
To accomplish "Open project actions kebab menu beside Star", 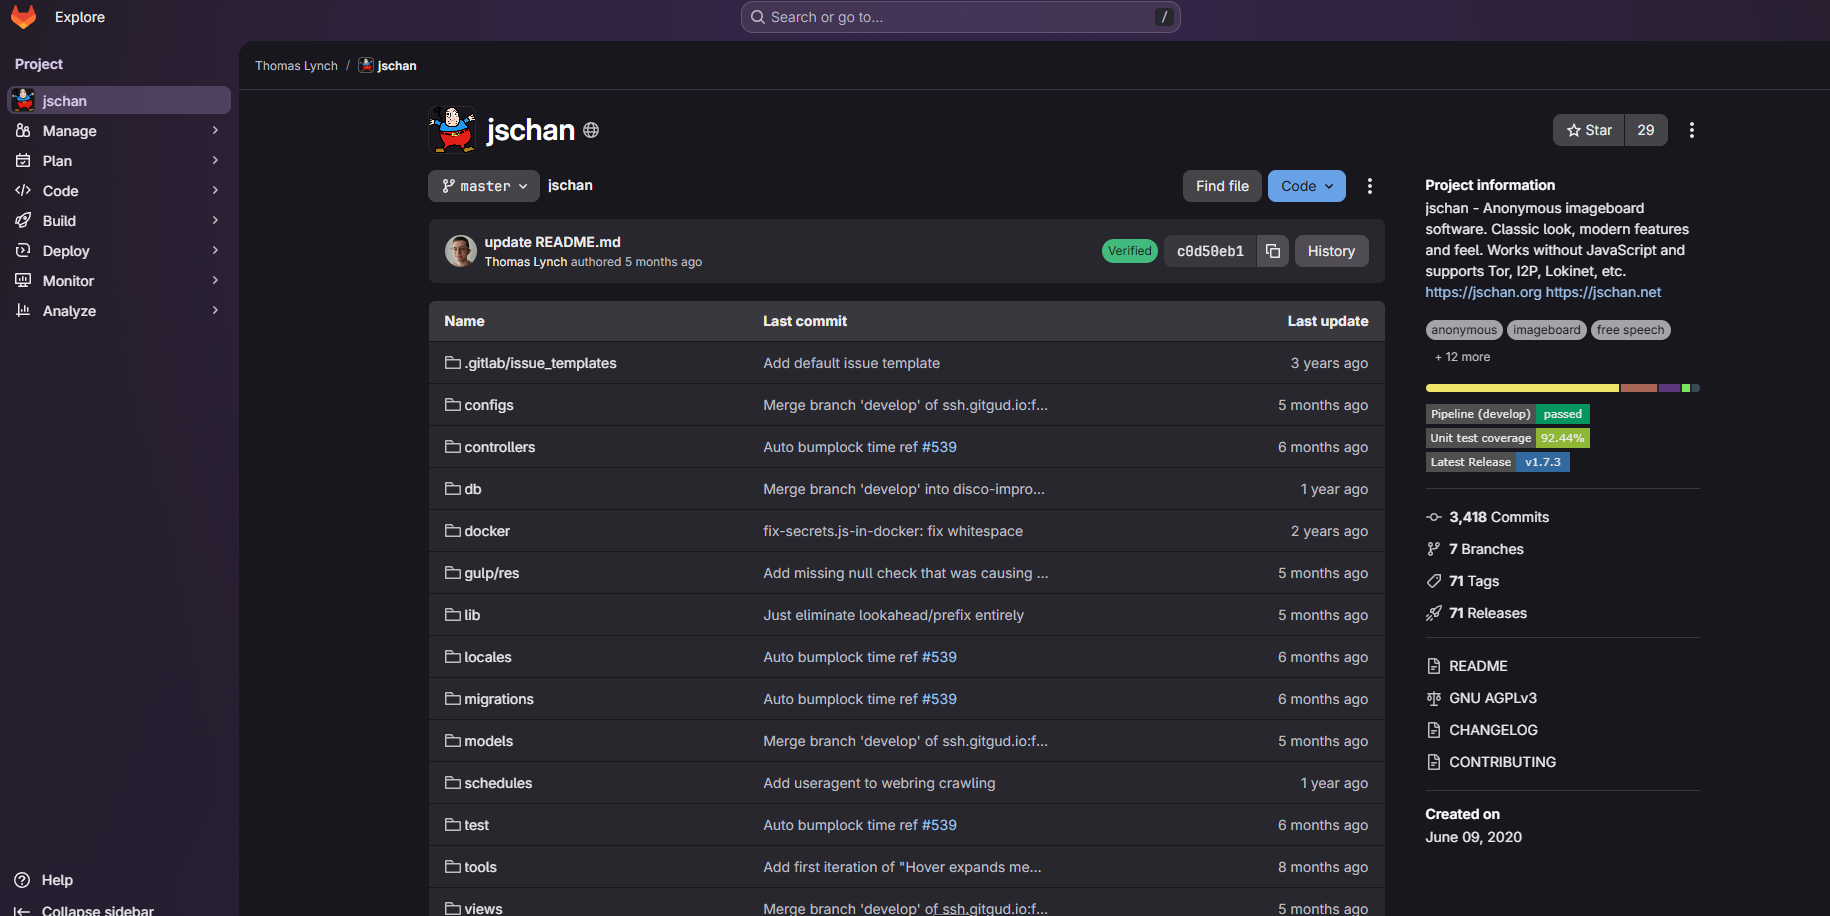I will pyautogui.click(x=1691, y=130).
